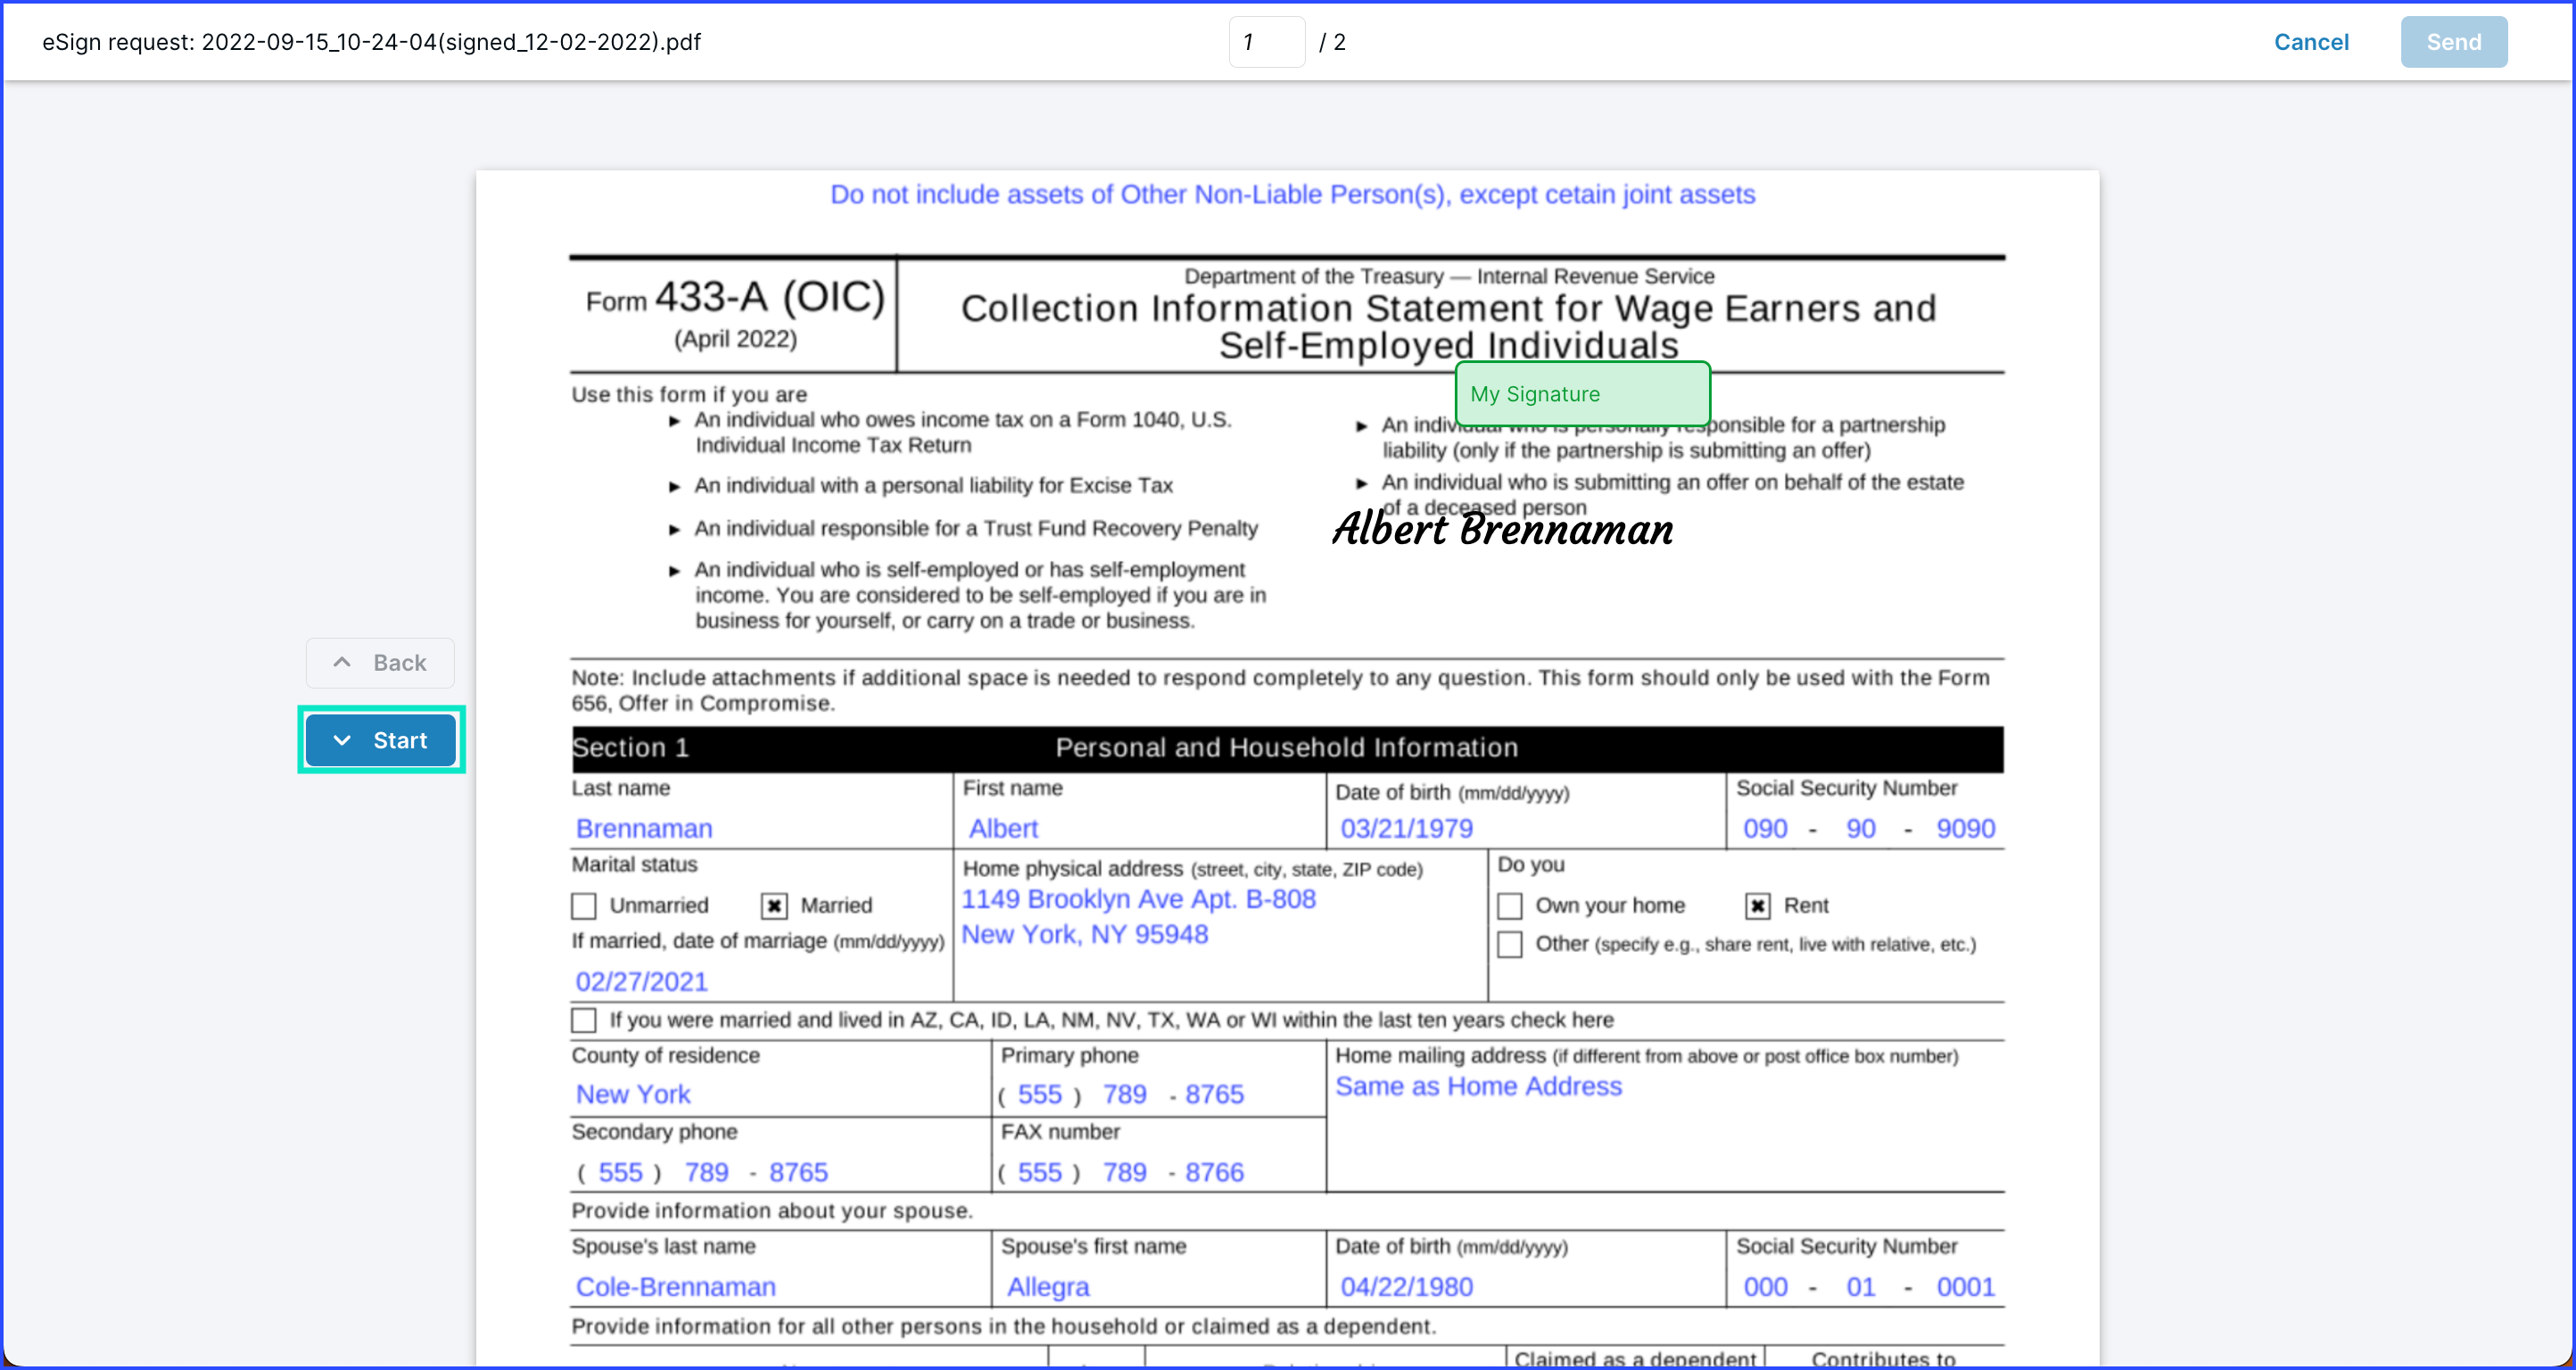
Task: Toggle the Married checkbox
Action: [774, 906]
